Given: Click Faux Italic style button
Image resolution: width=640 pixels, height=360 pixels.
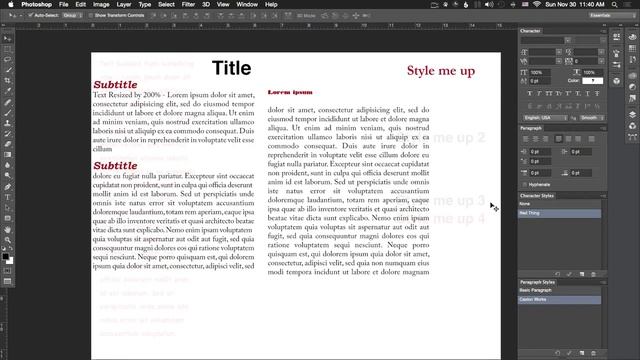Looking at the screenshot, I should [539, 94].
